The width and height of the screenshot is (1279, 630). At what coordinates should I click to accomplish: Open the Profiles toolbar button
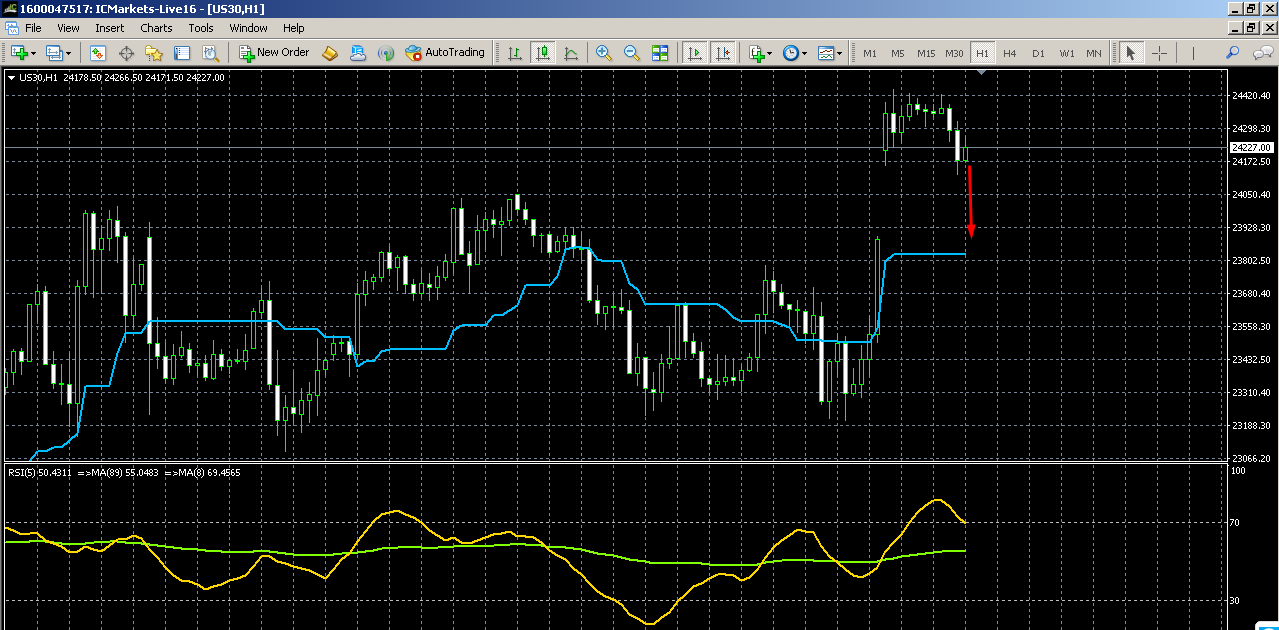pos(54,53)
